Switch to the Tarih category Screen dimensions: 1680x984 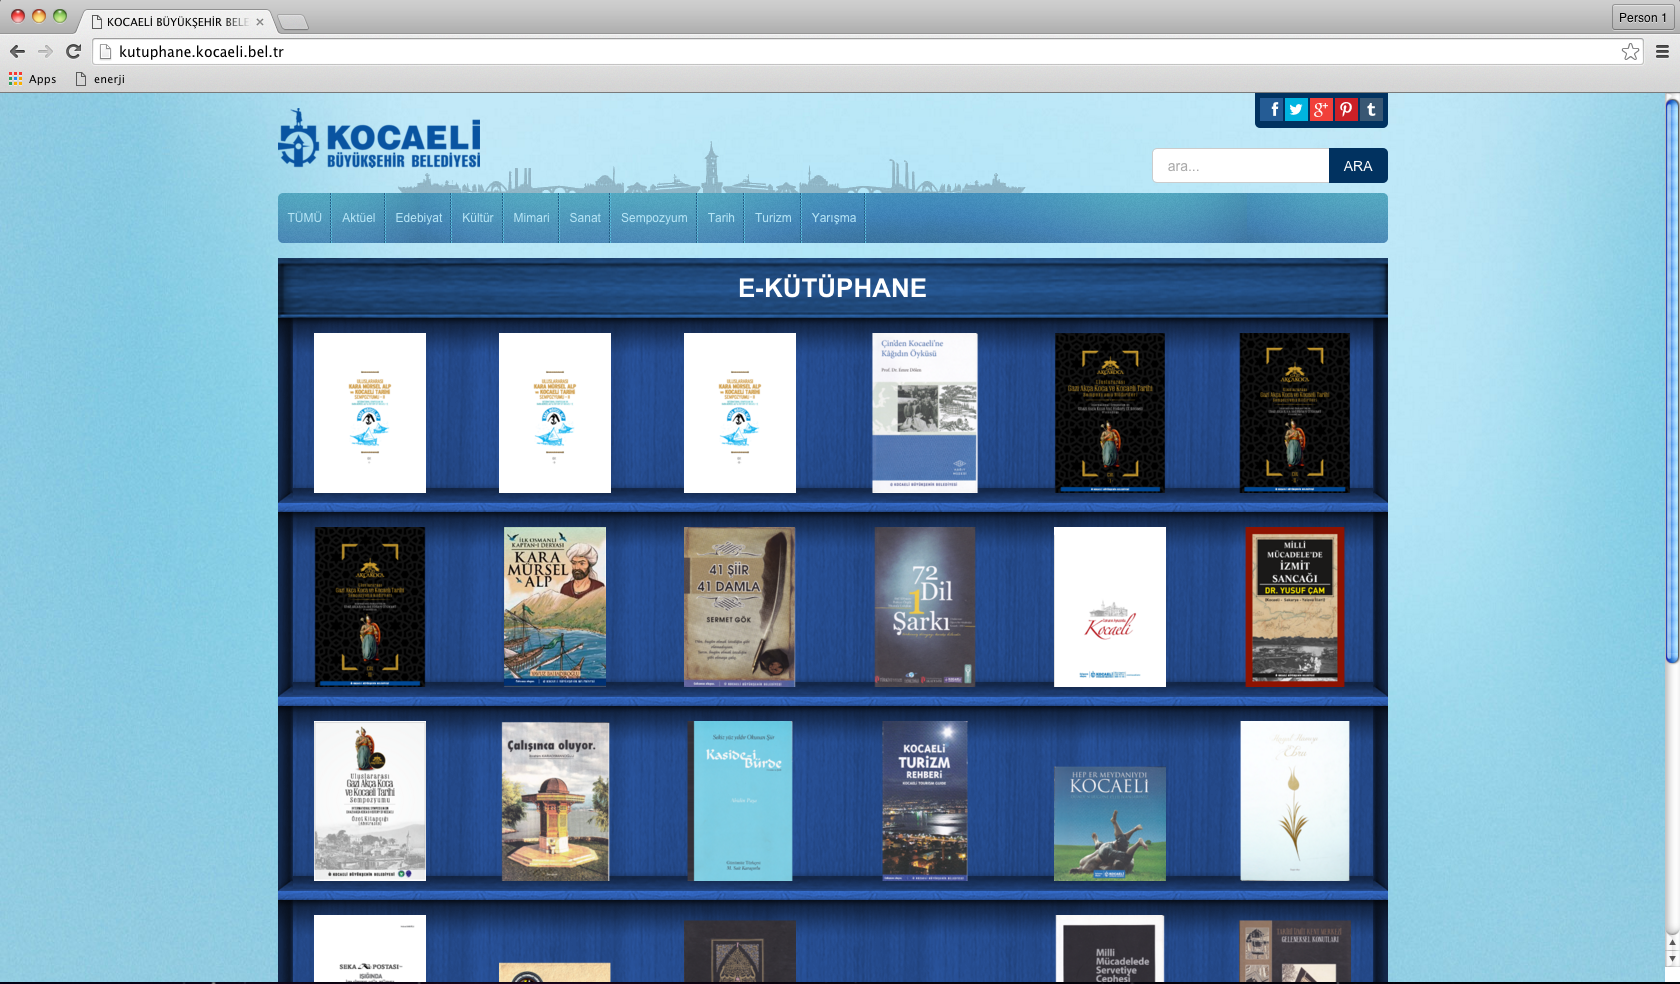coord(721,218)
